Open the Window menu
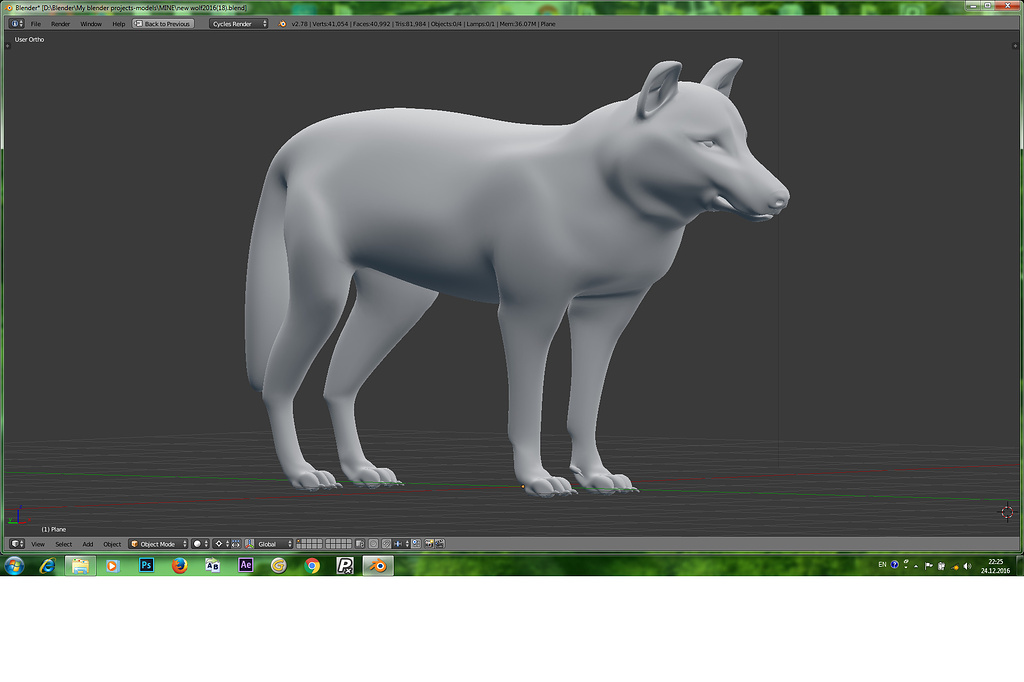Viewport: 1024px width, 682px height. click(x=91, y=24)
